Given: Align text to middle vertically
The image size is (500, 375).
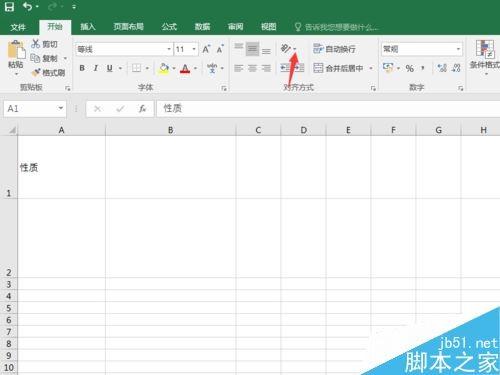Looking at the screenshot, I should (x=252, y=49).
